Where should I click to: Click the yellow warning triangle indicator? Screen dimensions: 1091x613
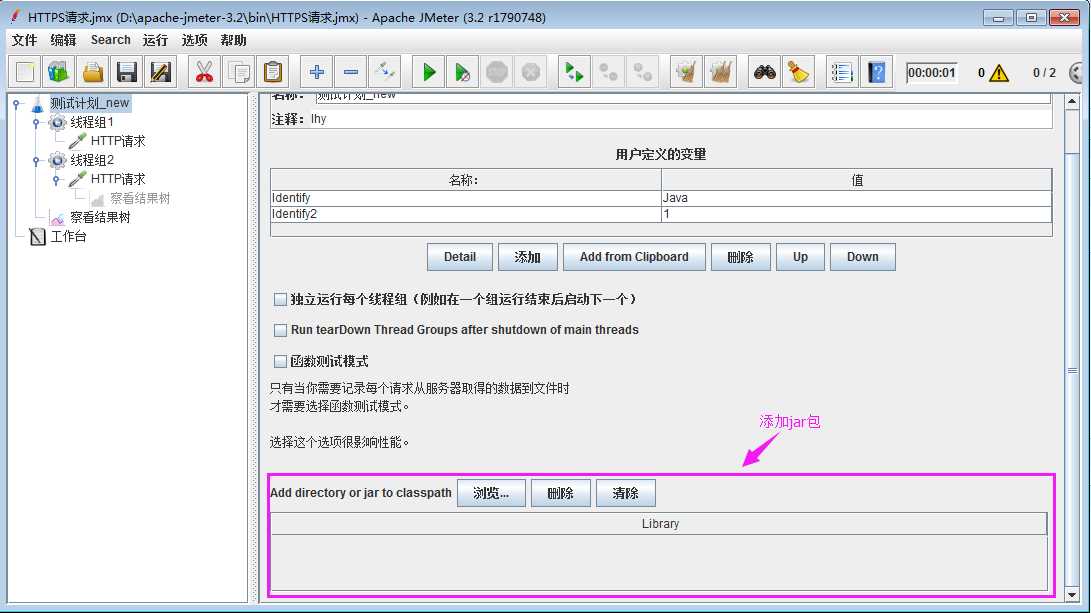tap(998, 72)
